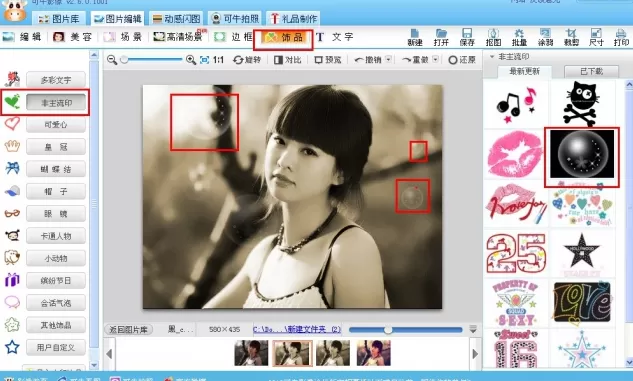Pick the pink lips kiss sticker

pyautogui.click(x=515, y=155)
